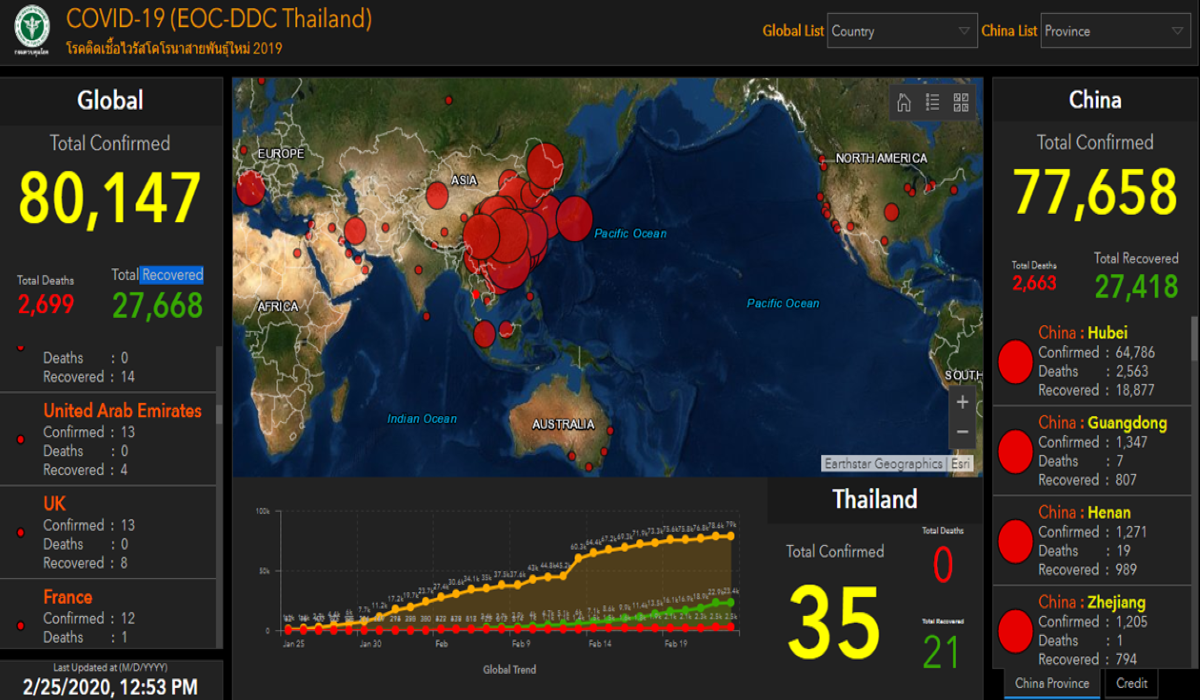Zoom out on the map
This screenshot has height=700, width=1200.
tap(962, 432)
